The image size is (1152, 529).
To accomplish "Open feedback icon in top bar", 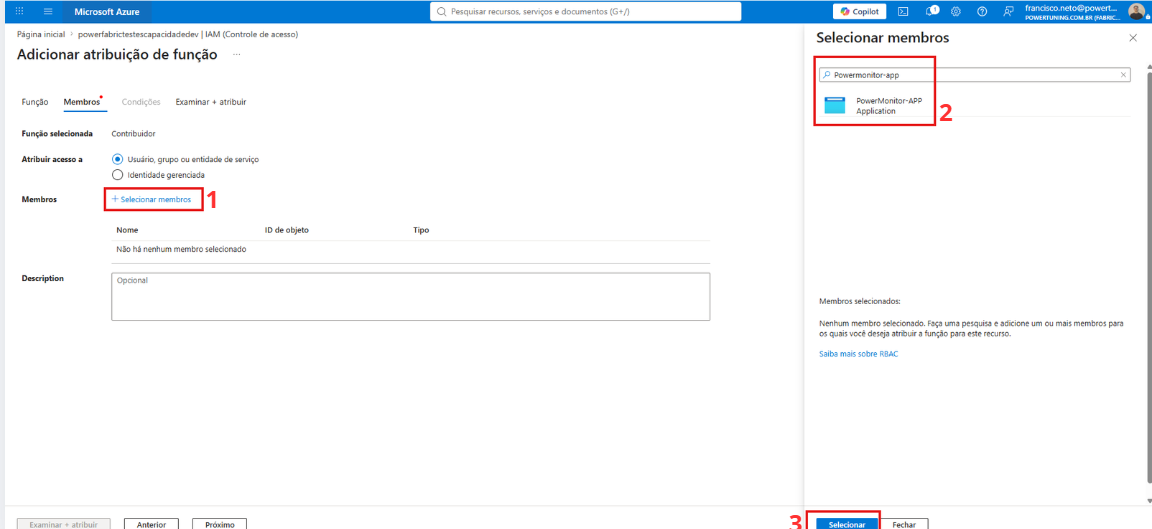I will click(1008, 12).
